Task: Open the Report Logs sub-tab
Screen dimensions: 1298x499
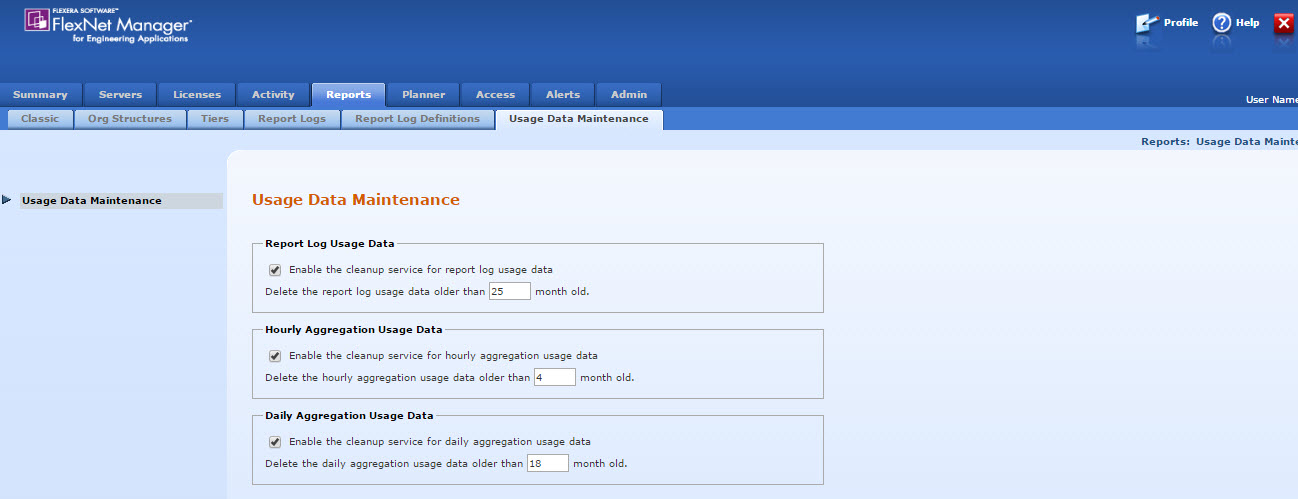Action: (291, 119)
